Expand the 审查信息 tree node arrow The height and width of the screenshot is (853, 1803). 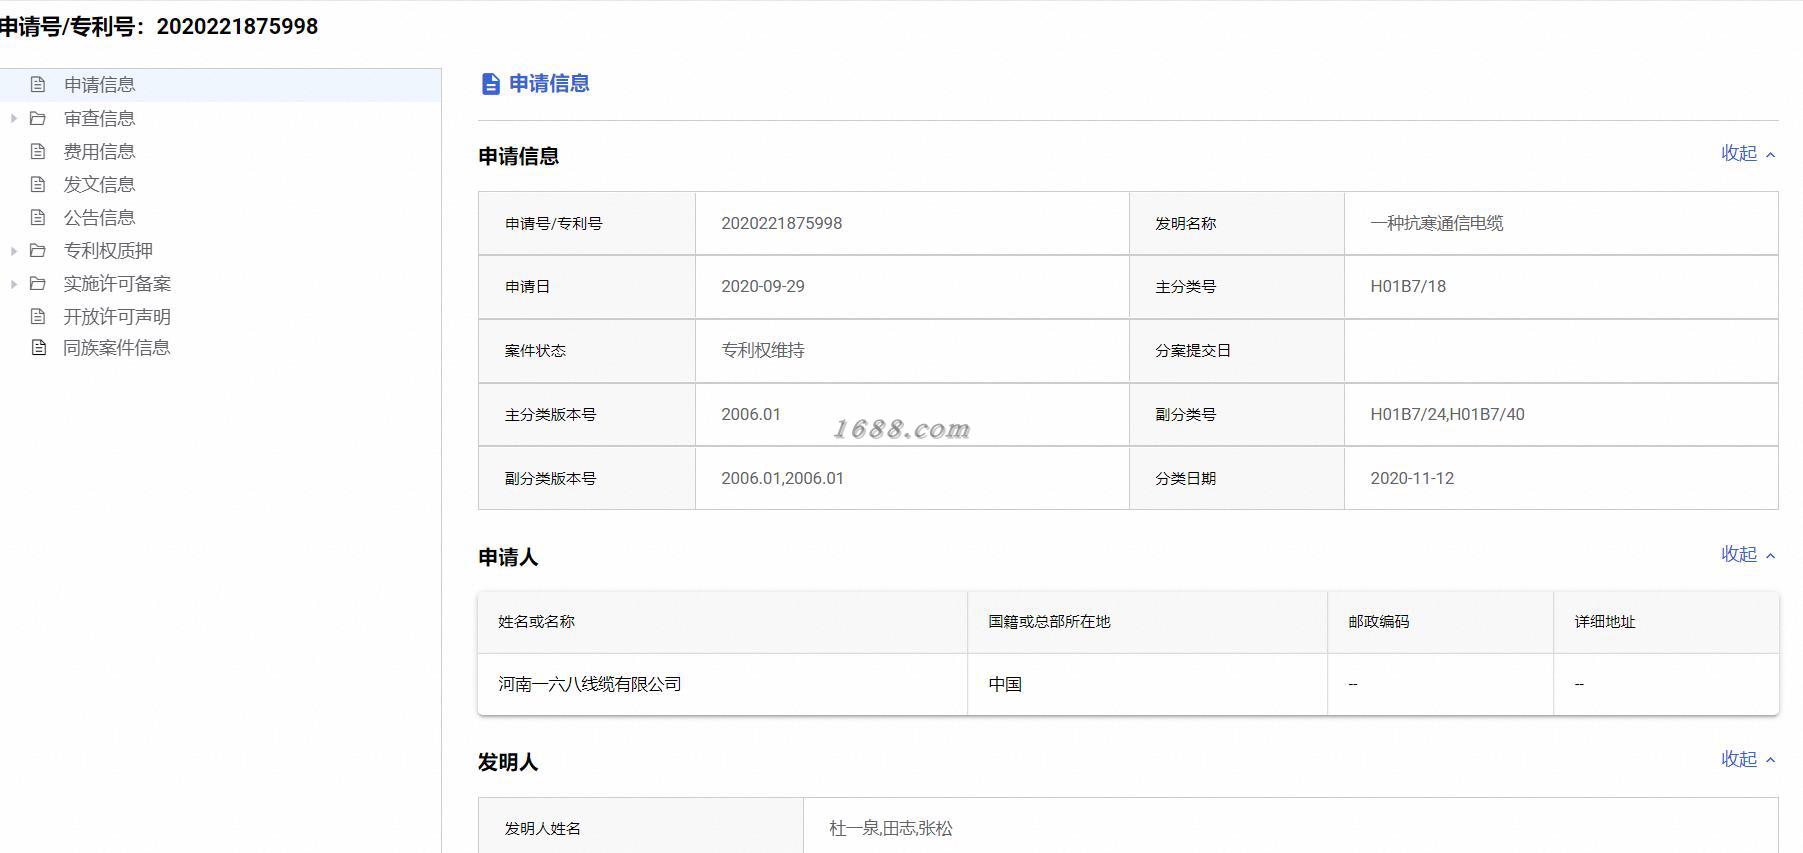(x=14, y=118)
